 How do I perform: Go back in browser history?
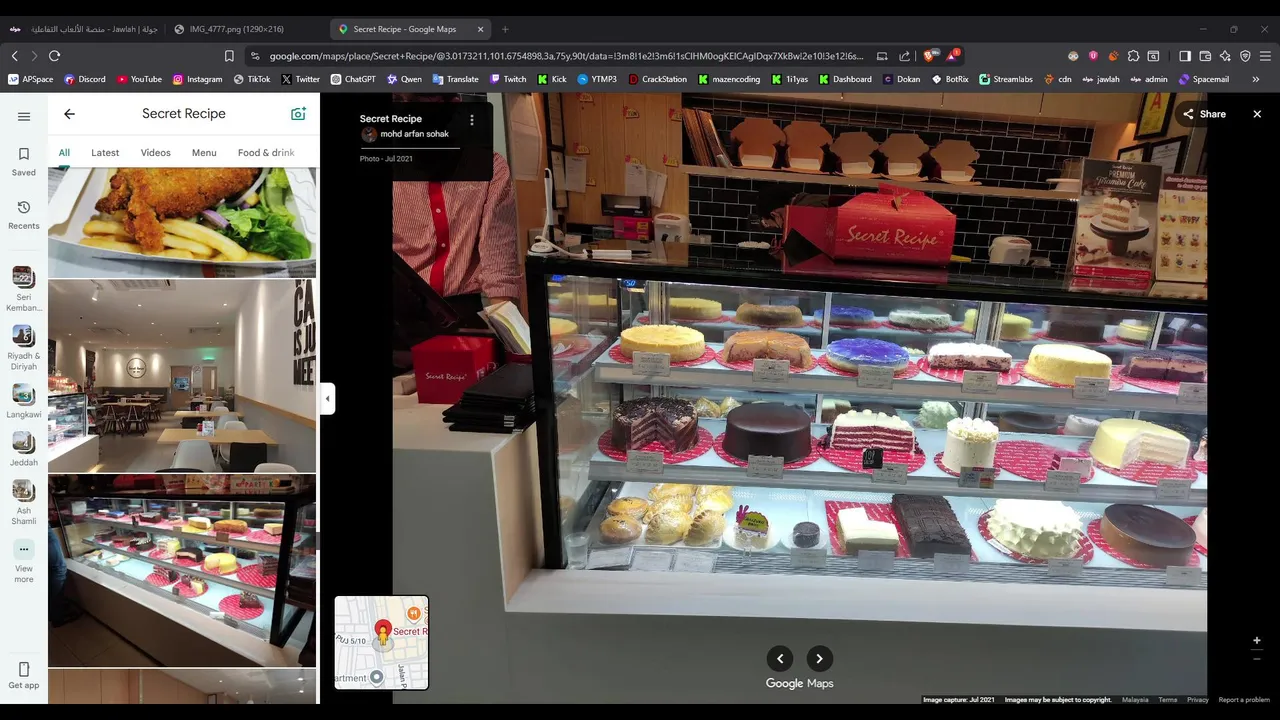click(14, 56)
